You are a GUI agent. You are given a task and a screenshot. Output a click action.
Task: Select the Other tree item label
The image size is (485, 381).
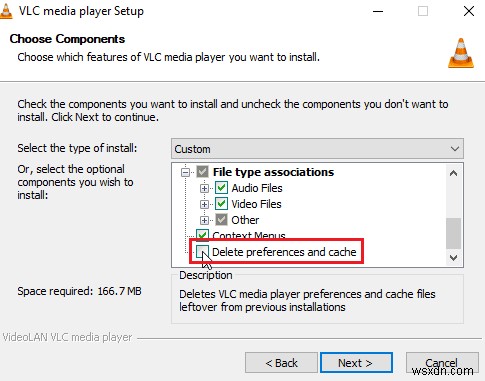245,220
